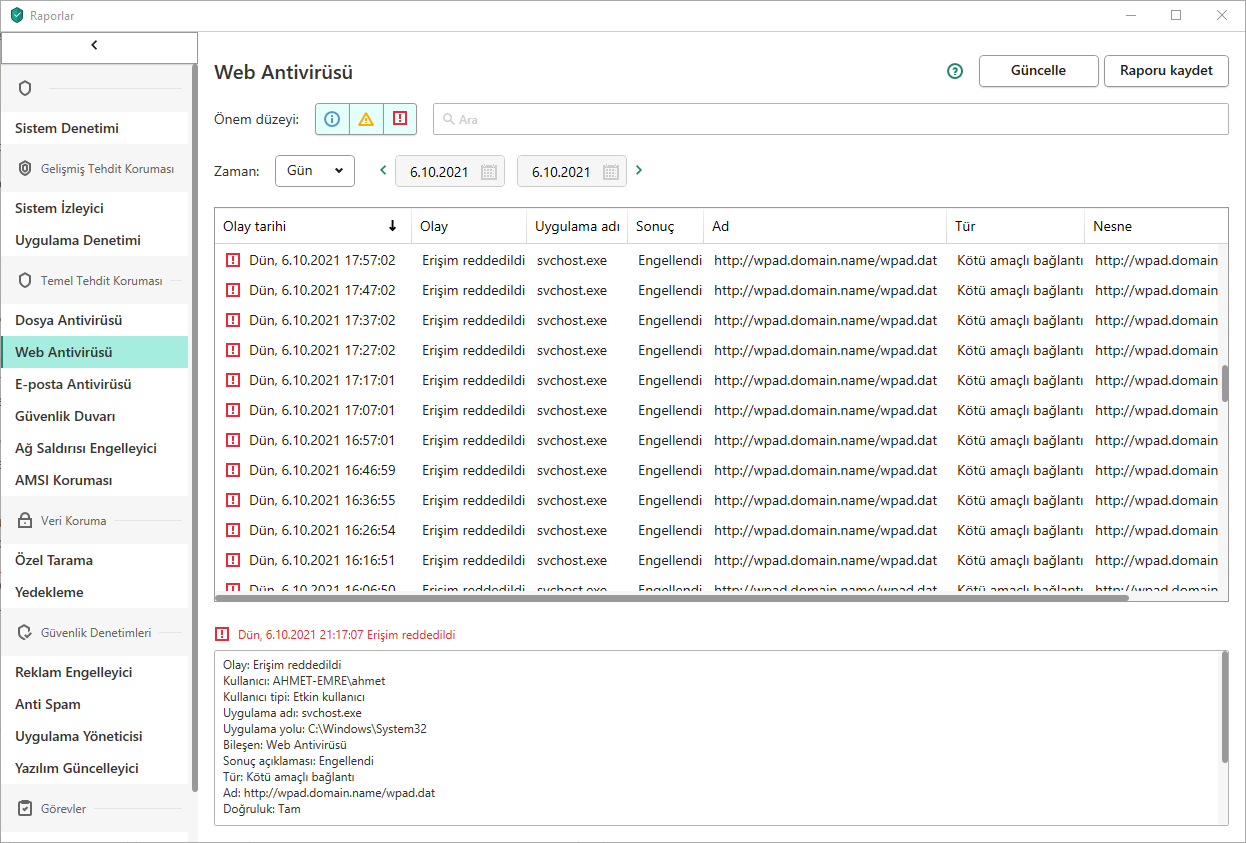Open Anti Spam in sidebar
Image resolution: width=1246 pixels, height=843 pixels.
94,704
